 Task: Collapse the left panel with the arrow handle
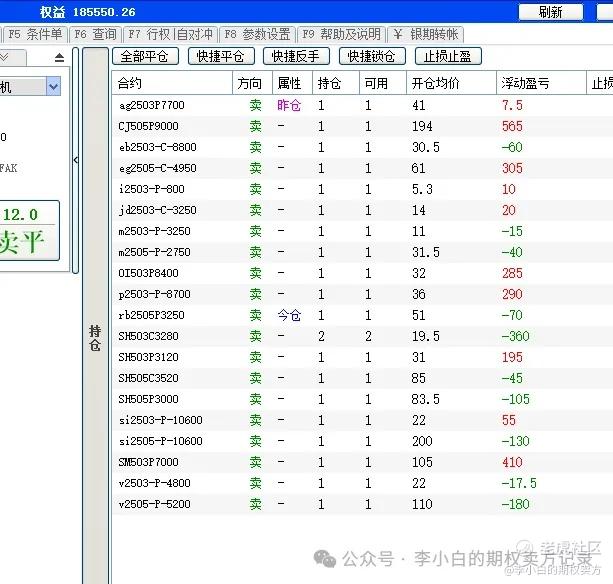(x=75, y=160)
